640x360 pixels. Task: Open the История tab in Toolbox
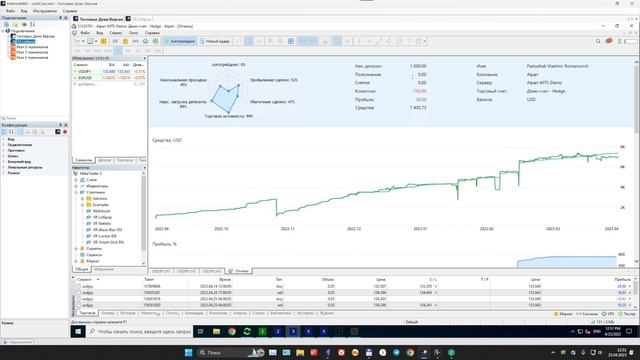click(128, 313)
